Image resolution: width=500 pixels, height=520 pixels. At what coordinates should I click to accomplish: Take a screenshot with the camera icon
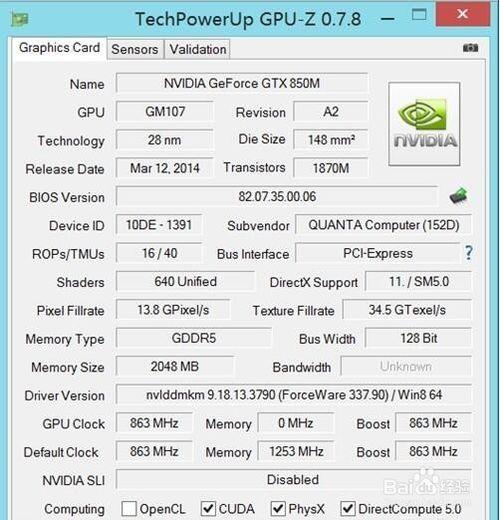click(470, 48)
